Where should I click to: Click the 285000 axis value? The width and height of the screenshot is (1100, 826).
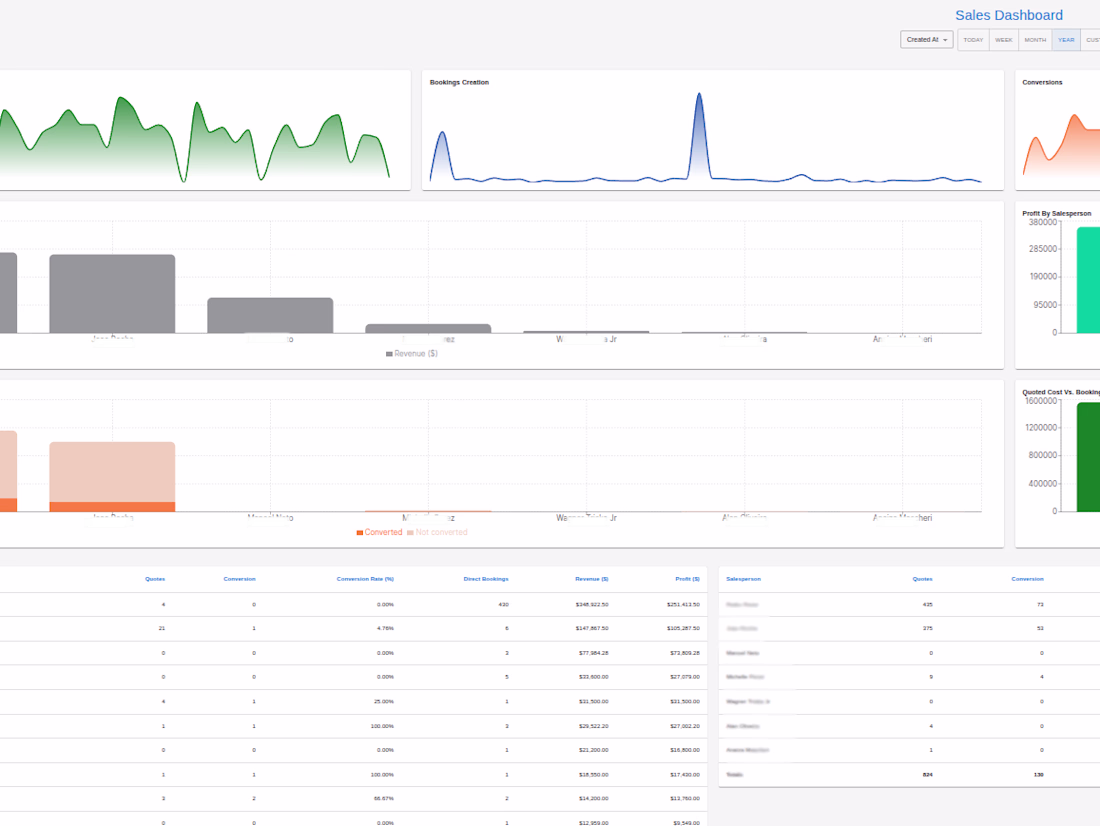[x=1042, y=249]
